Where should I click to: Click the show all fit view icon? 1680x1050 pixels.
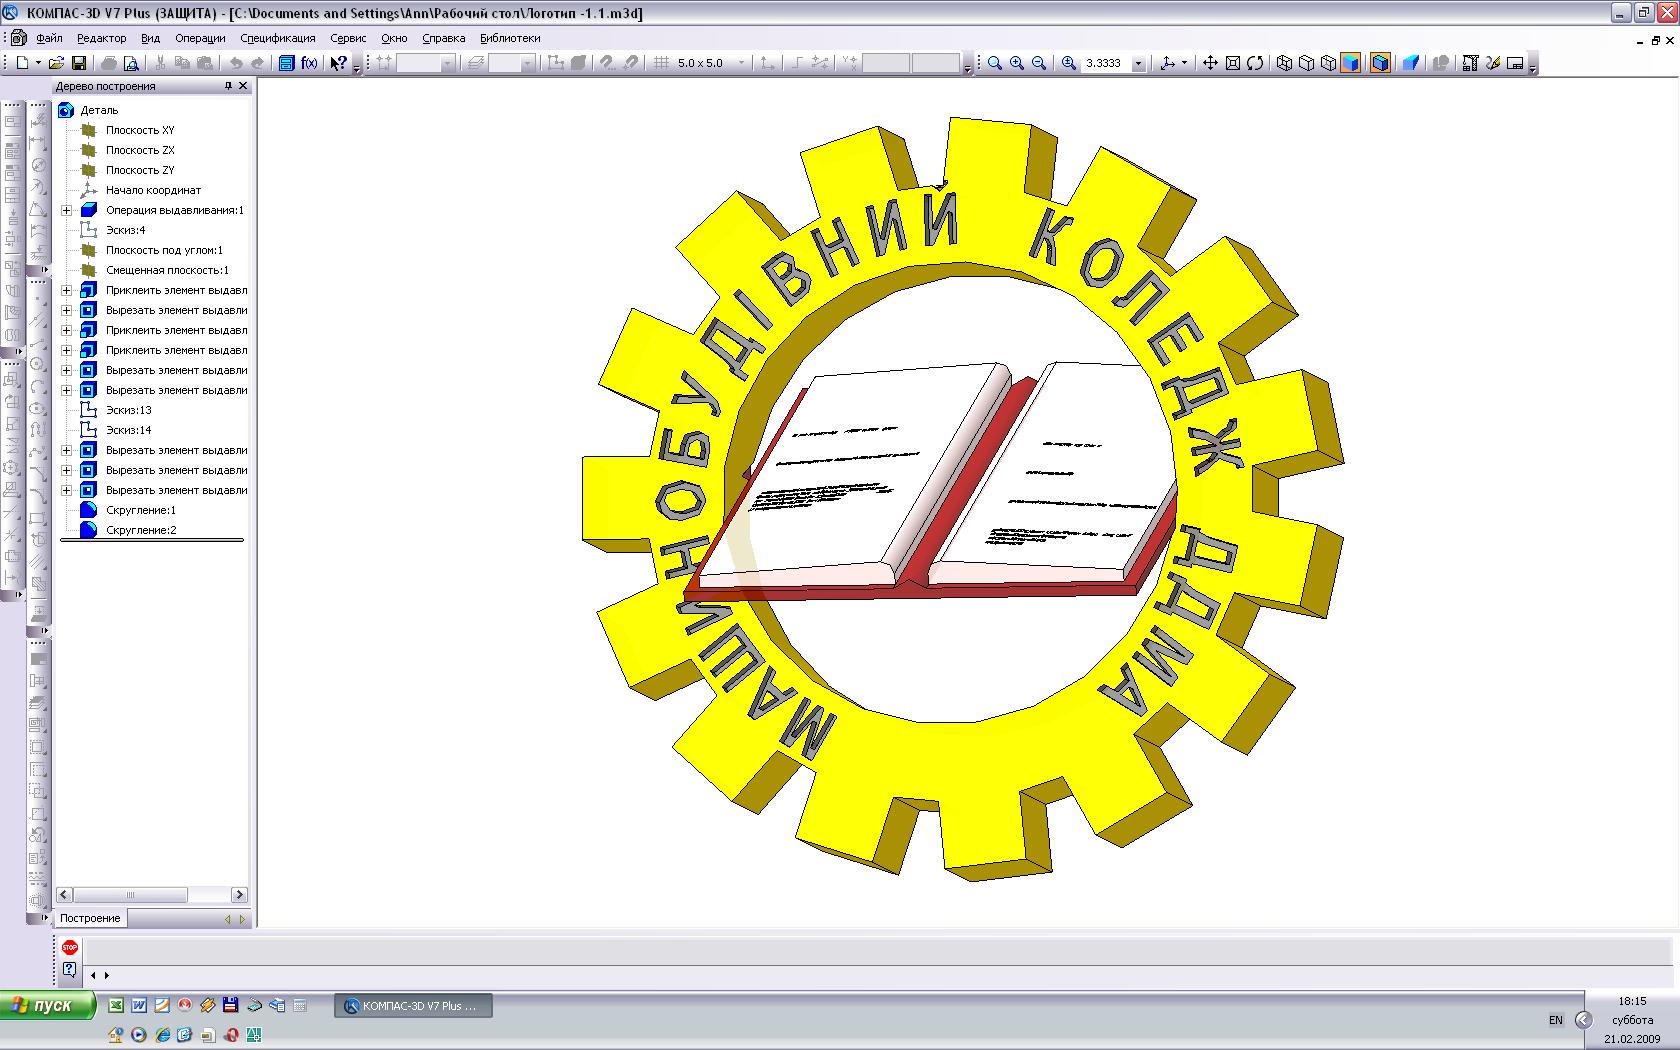click(x=1233, y=63)
